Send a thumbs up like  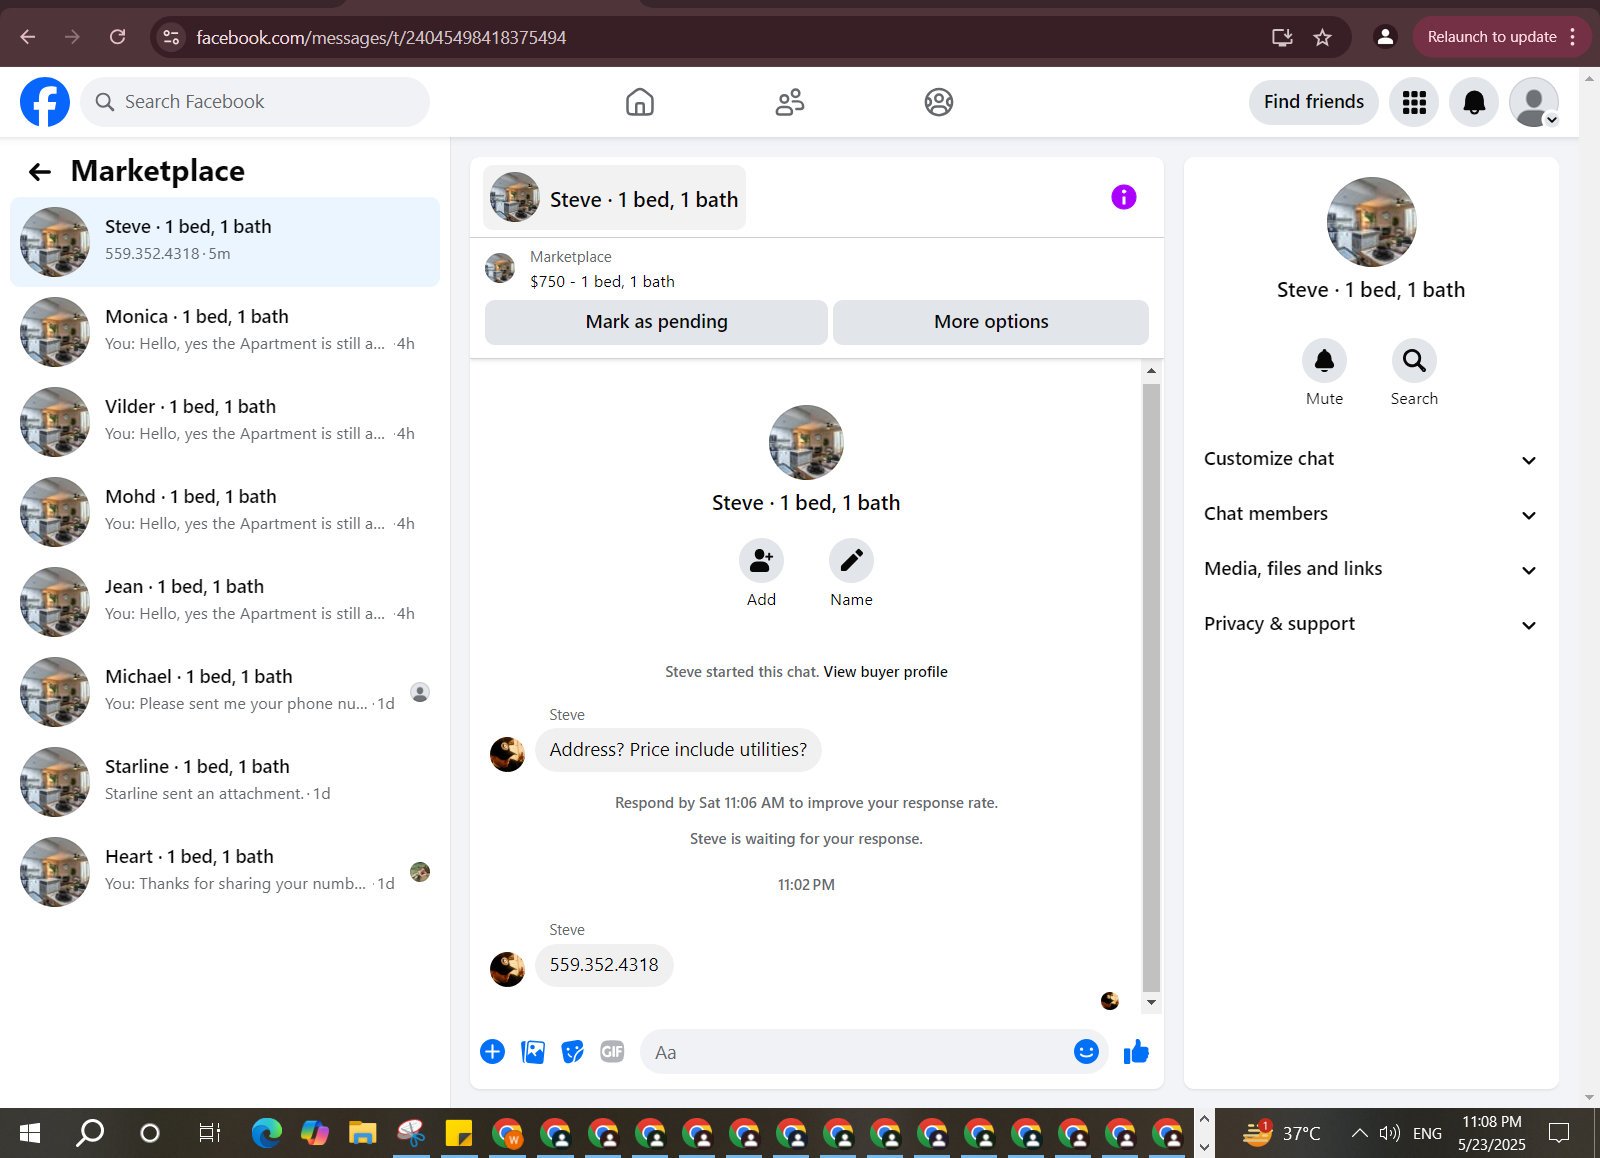(1136, 1052)
